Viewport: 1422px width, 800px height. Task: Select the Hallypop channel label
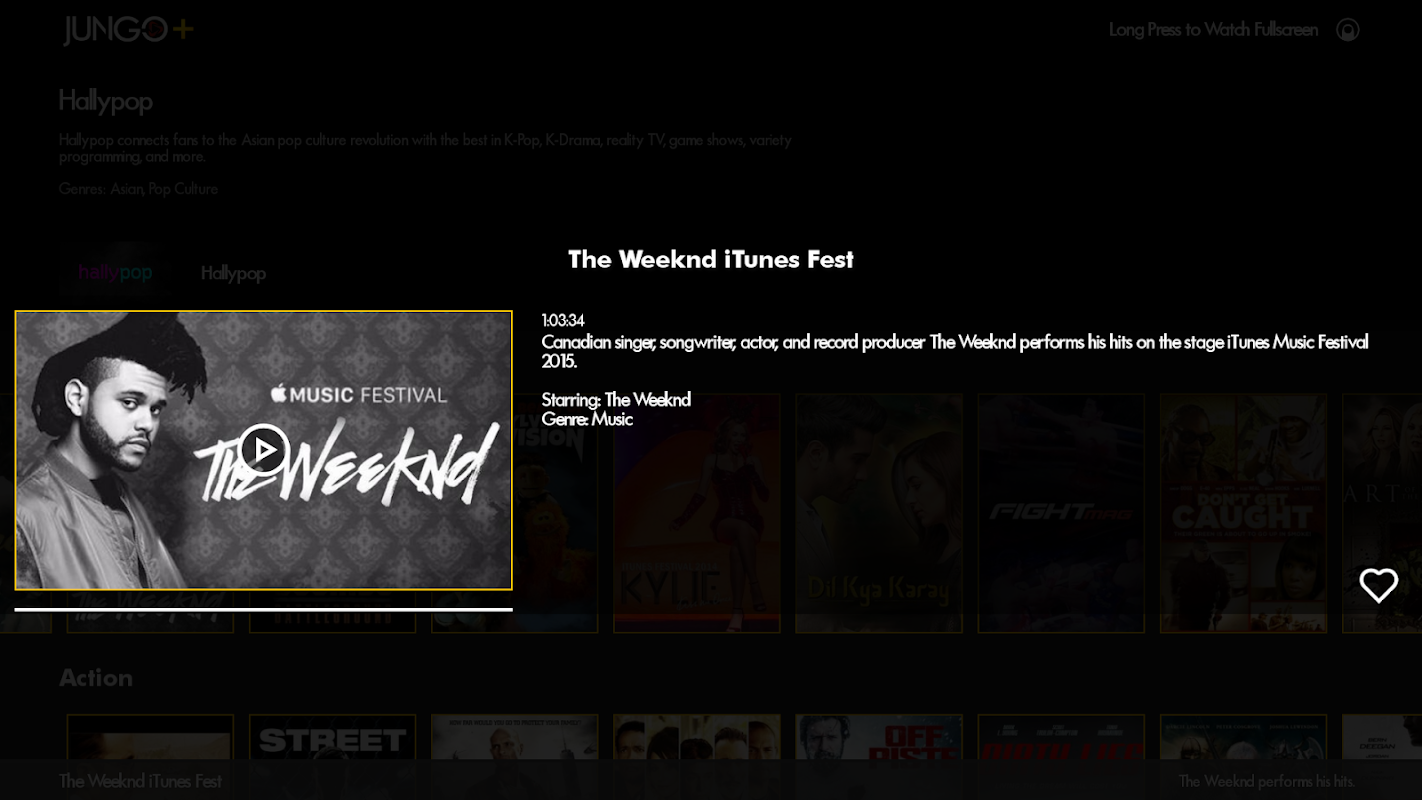[x=233, y=273]
